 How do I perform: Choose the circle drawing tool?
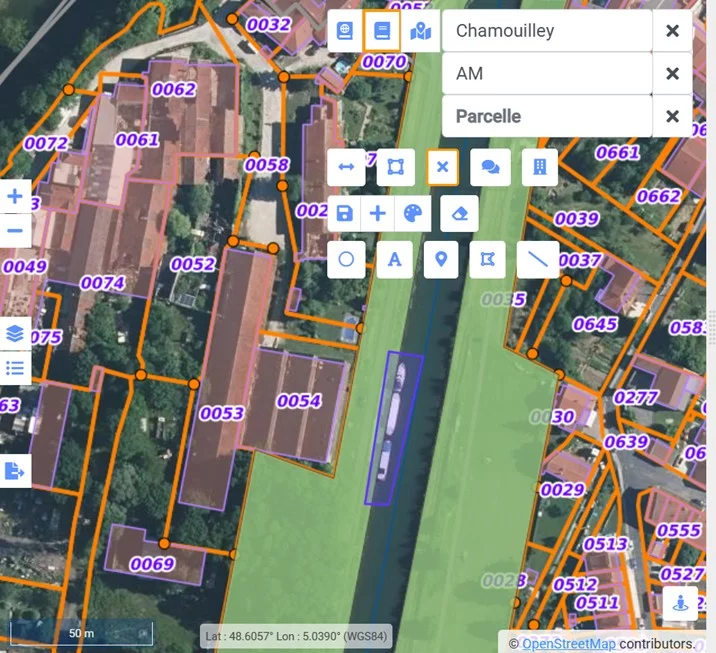[x=346, y=259]
